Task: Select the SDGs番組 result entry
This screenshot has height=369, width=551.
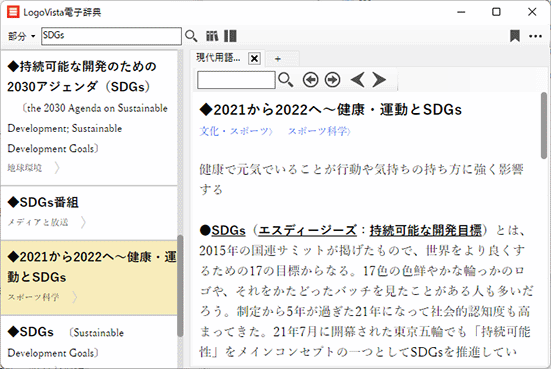Action: [x=89, y=213]
